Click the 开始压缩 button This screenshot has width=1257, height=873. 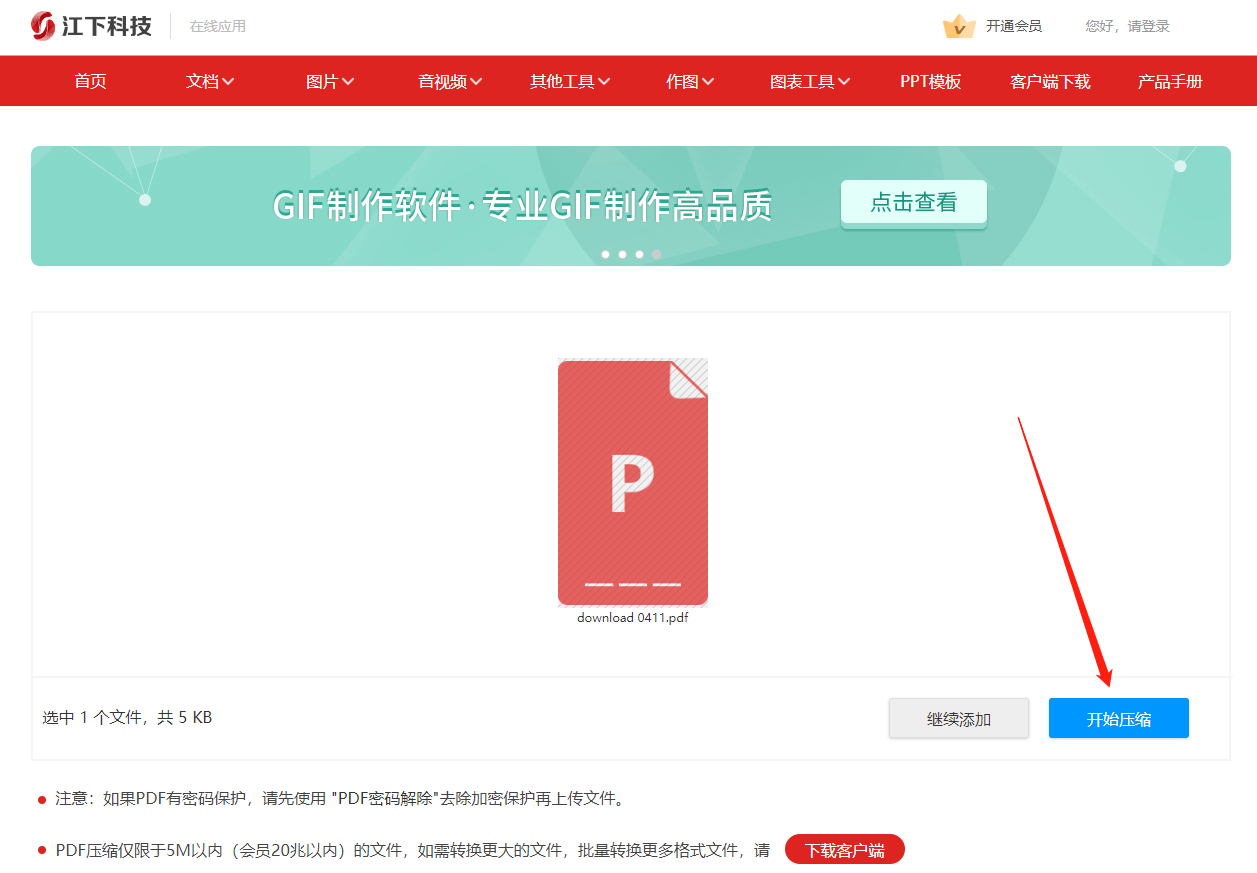pos(1118,718)
